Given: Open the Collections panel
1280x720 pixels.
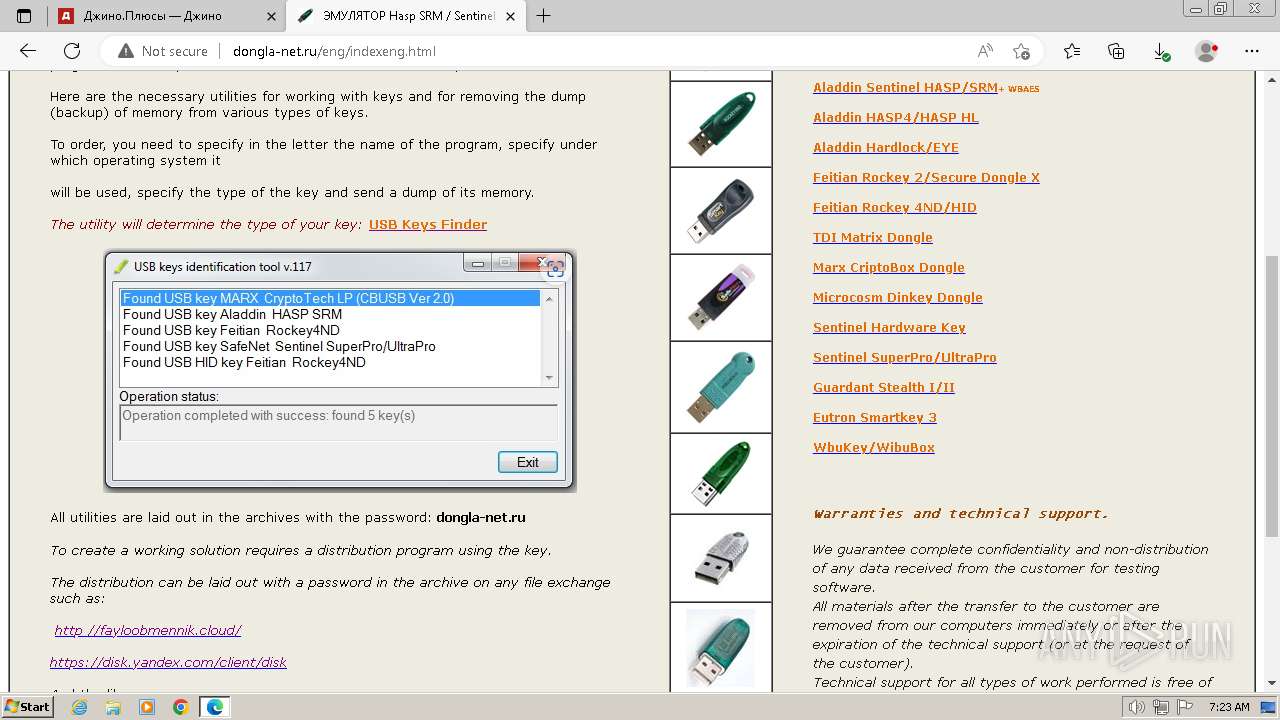Looking at the screenshot, I should 1116,51.
